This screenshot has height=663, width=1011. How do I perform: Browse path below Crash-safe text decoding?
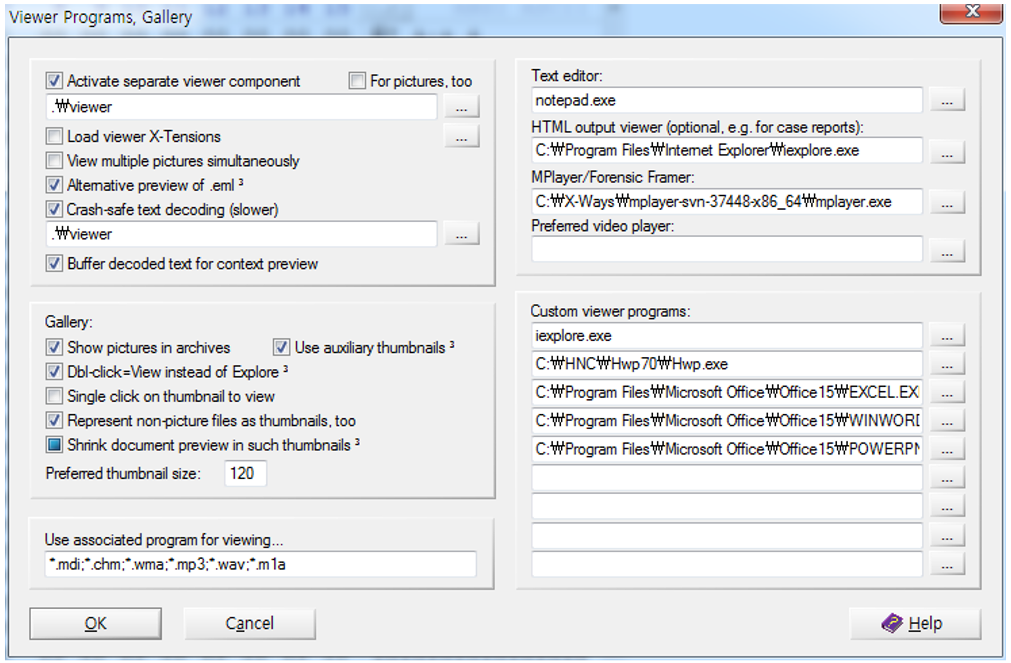point(462,234)
